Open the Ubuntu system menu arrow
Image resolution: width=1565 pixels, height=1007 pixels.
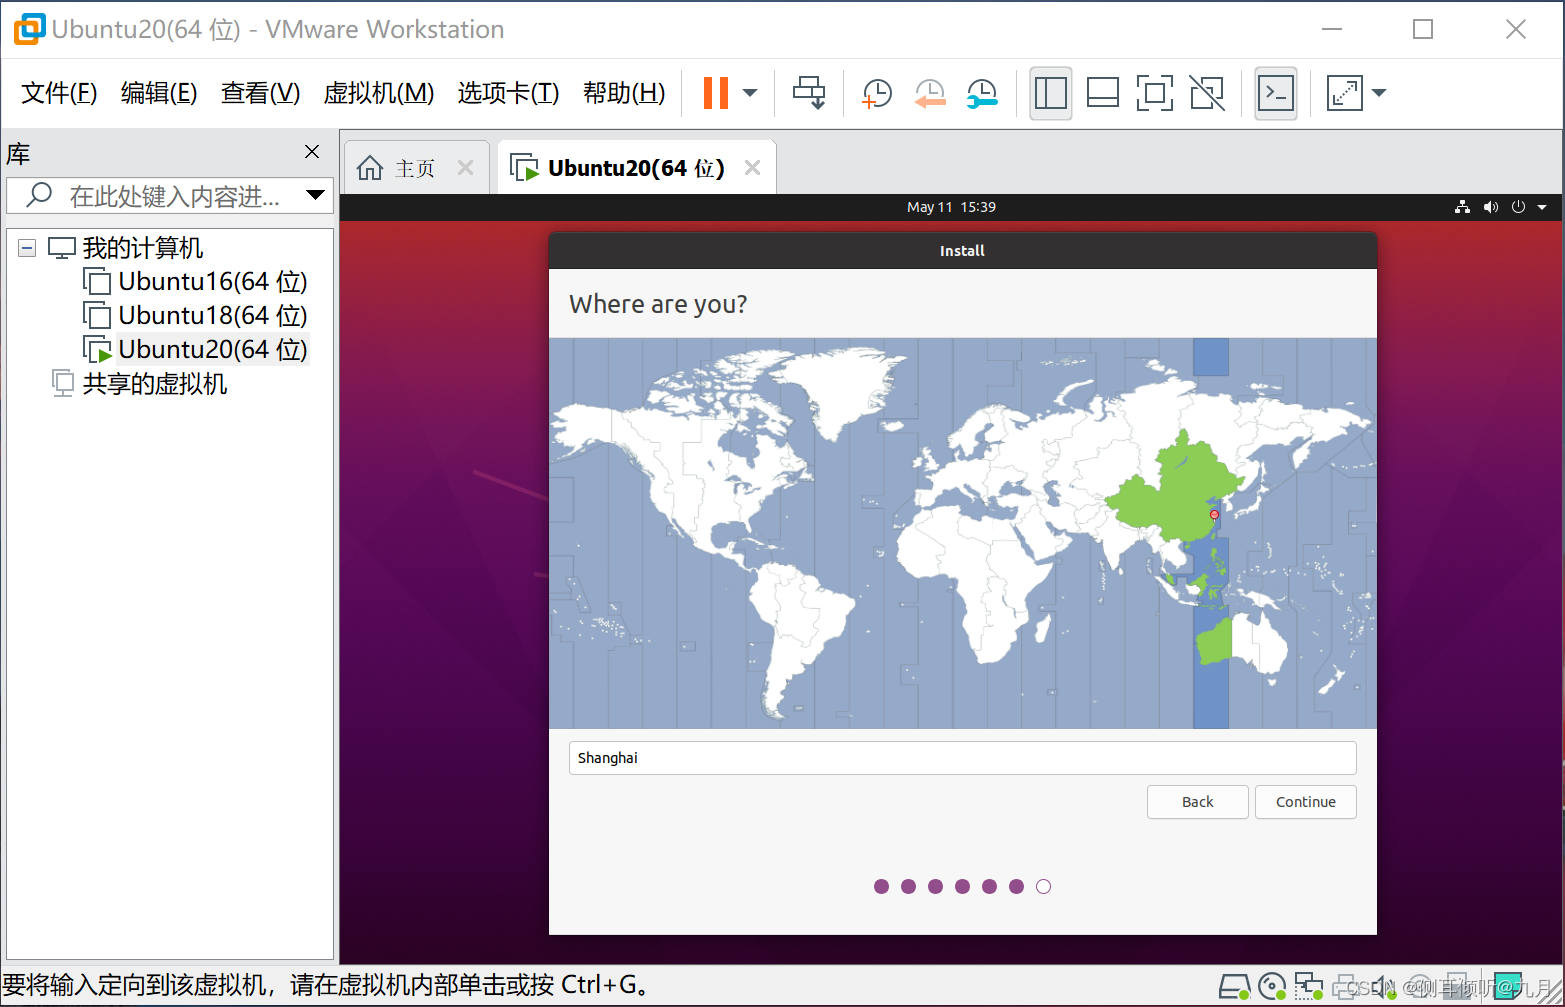[x=1542, y=207]
